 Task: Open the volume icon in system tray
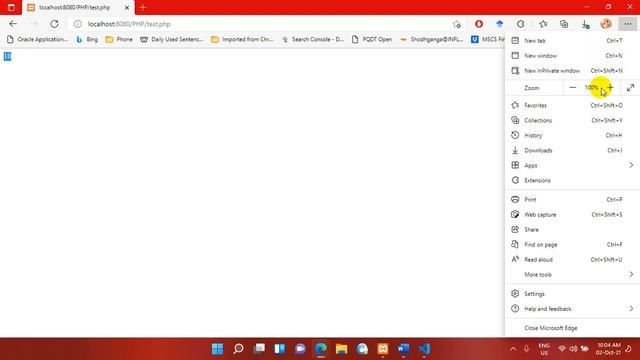coord(573,349)
